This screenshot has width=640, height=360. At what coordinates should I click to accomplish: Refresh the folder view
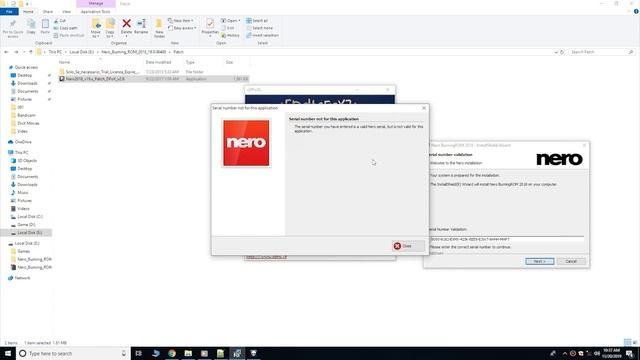pyautogui.click(x=562, y=52)
